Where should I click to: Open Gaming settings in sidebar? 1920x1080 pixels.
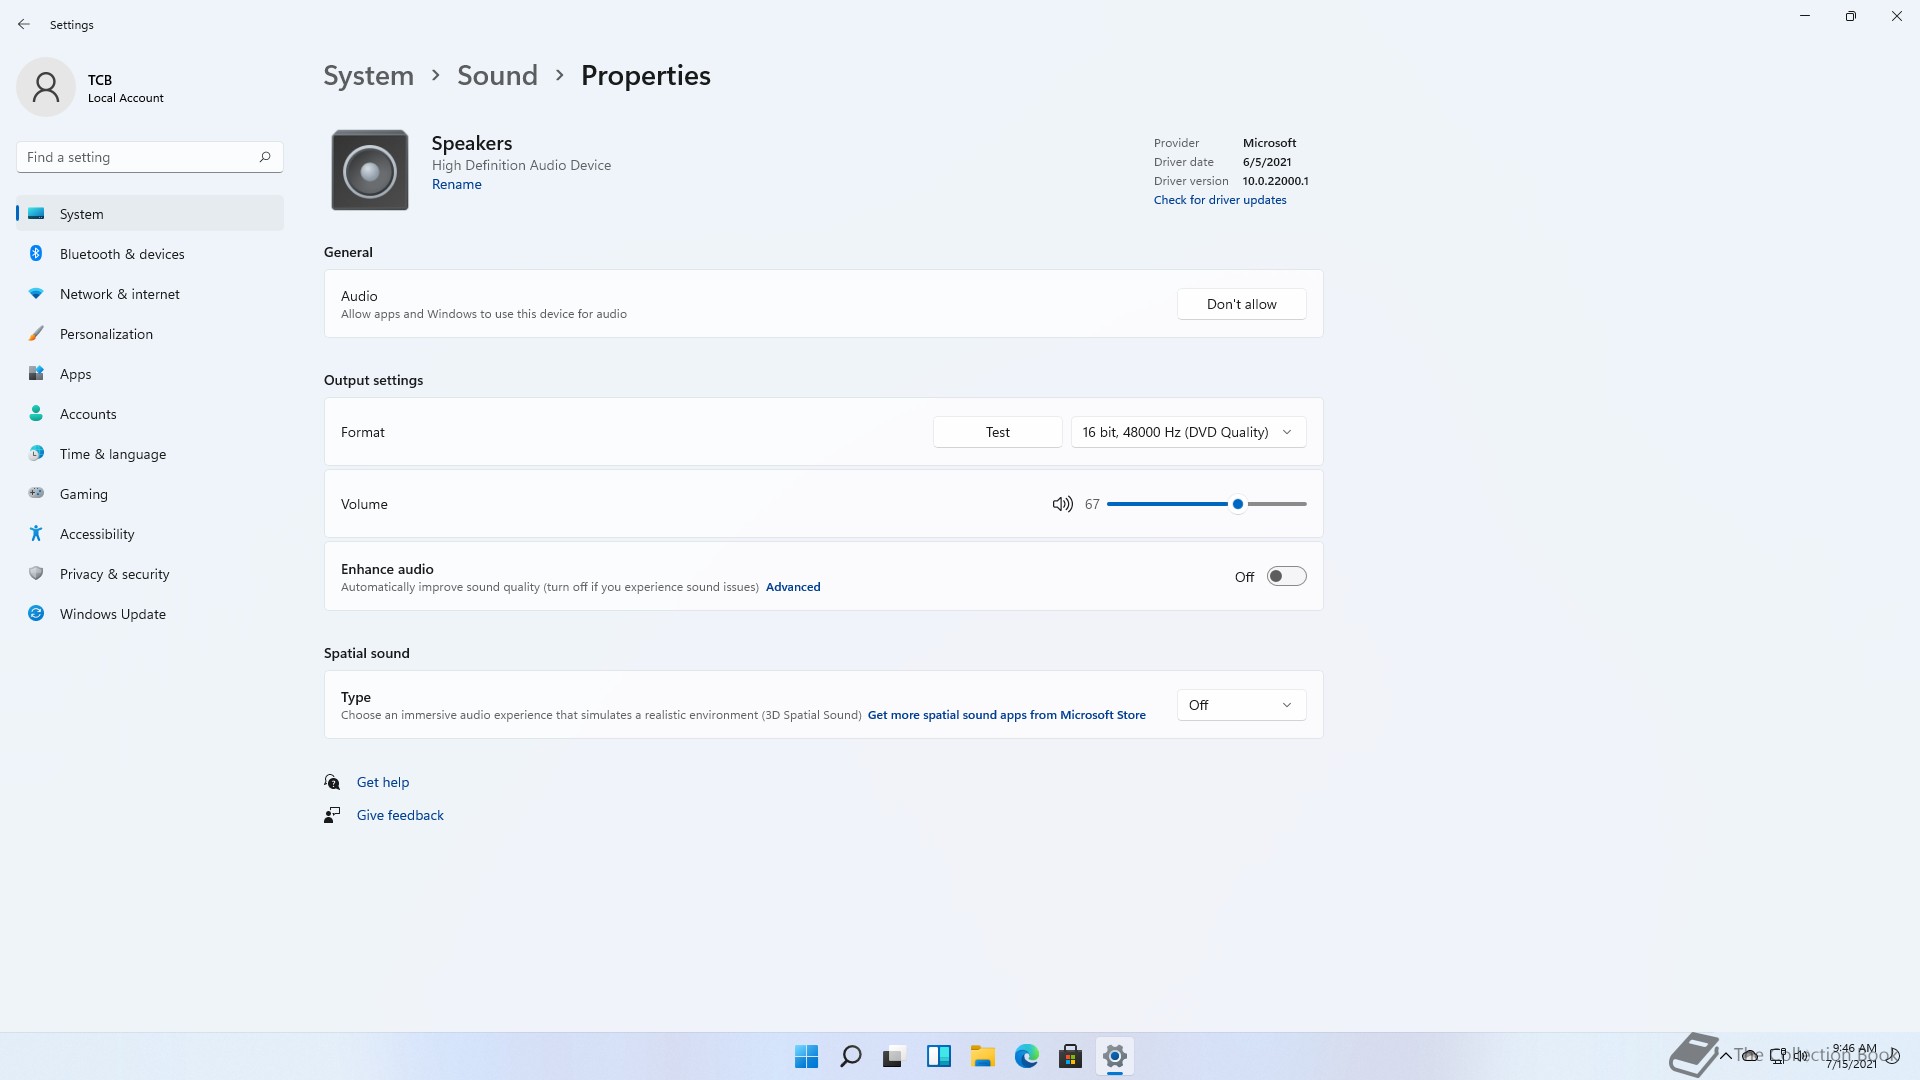point(150,494)
